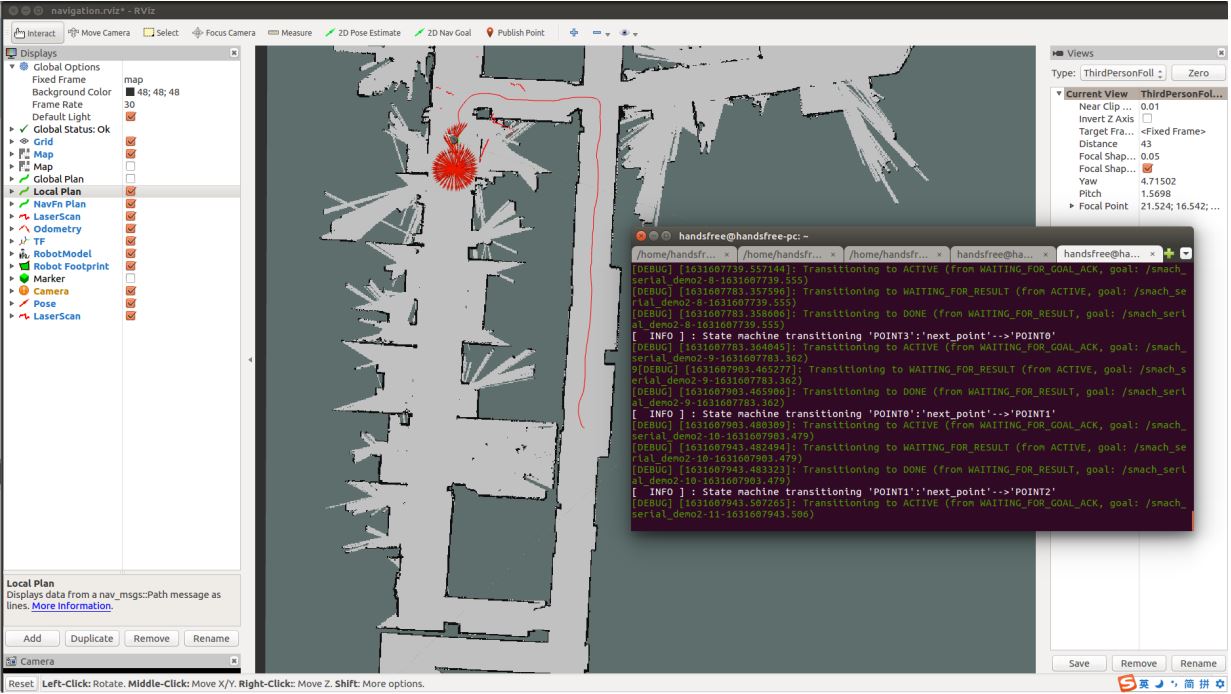Open the More Information link
The width and height of the screenshot is (1231, 694).
point(71,606)
